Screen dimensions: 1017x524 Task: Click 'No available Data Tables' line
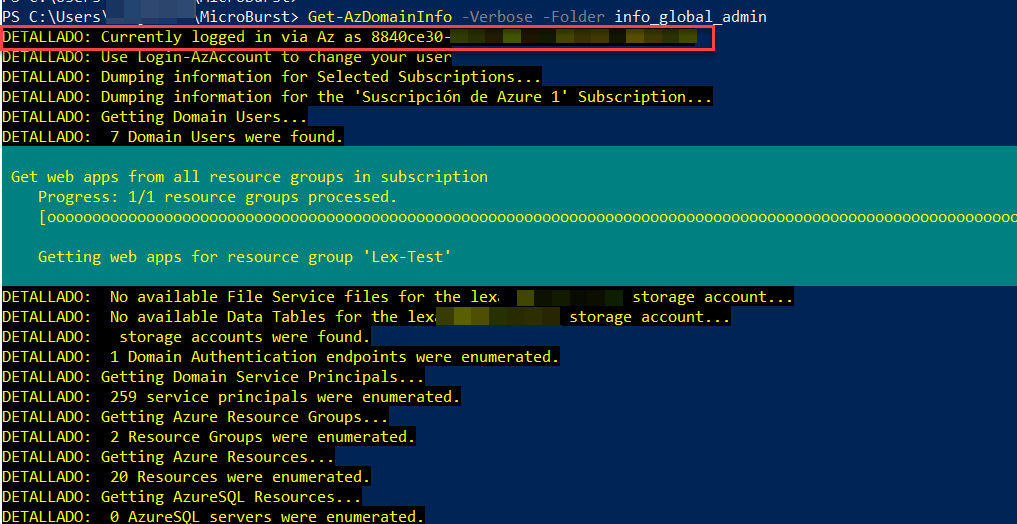[366, 318]
